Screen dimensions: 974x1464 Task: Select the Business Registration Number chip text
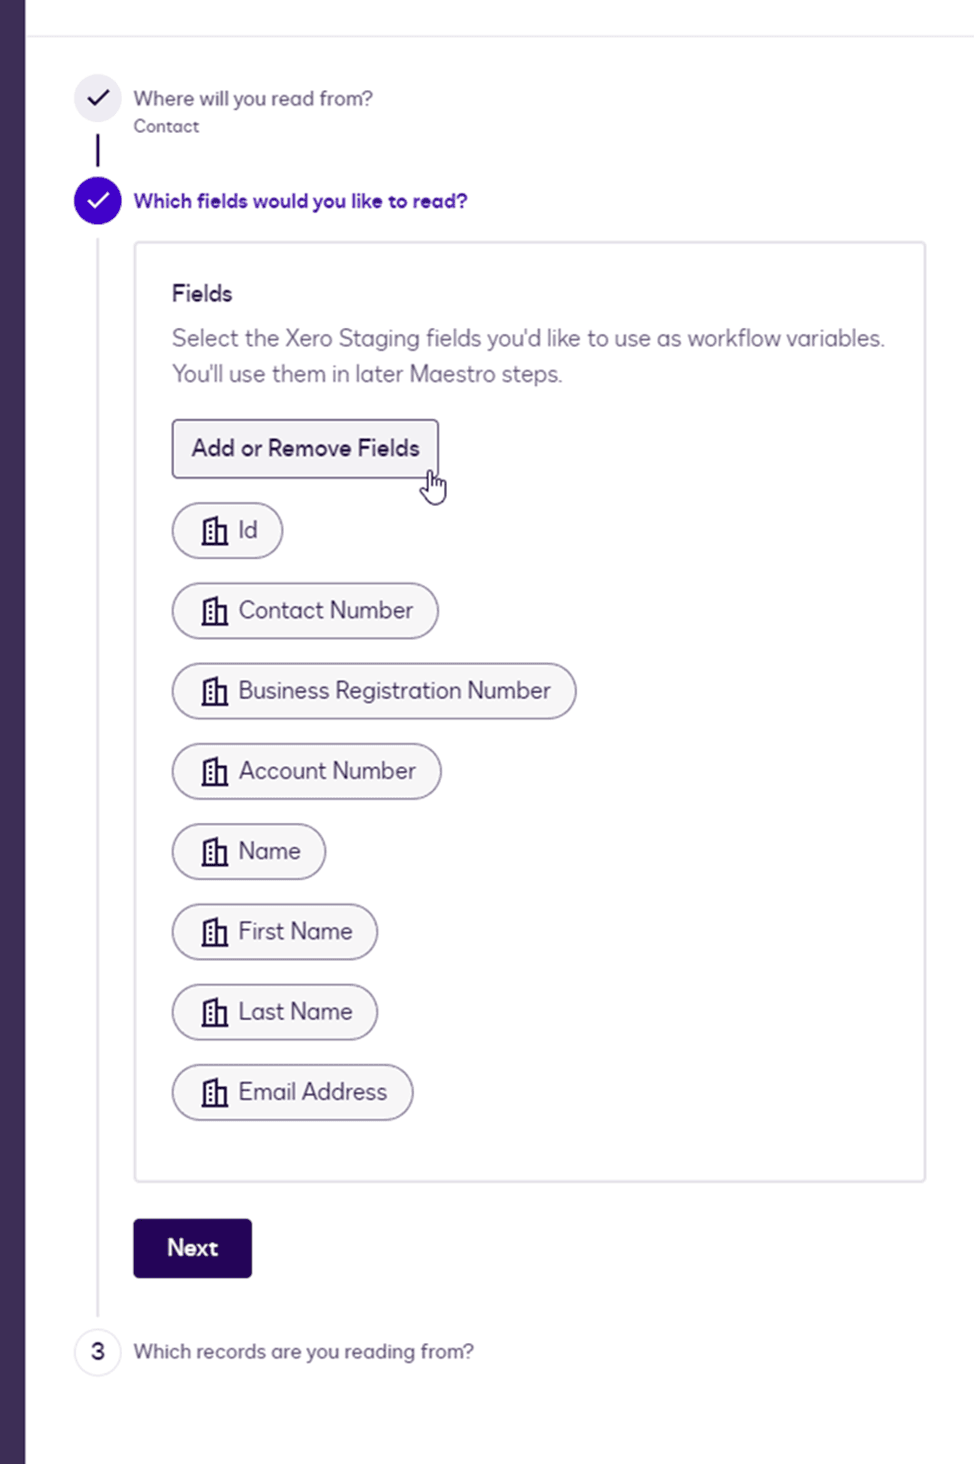[x=394, y=691]
